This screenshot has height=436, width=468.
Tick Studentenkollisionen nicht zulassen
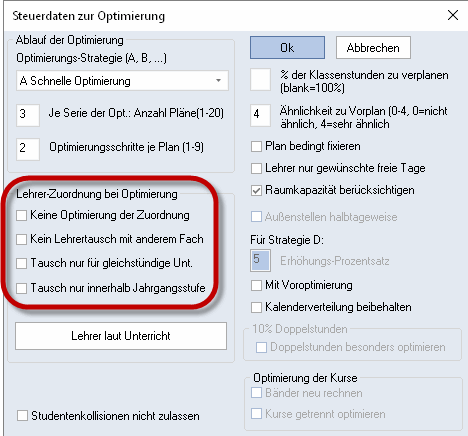click(x=22, y=416)
